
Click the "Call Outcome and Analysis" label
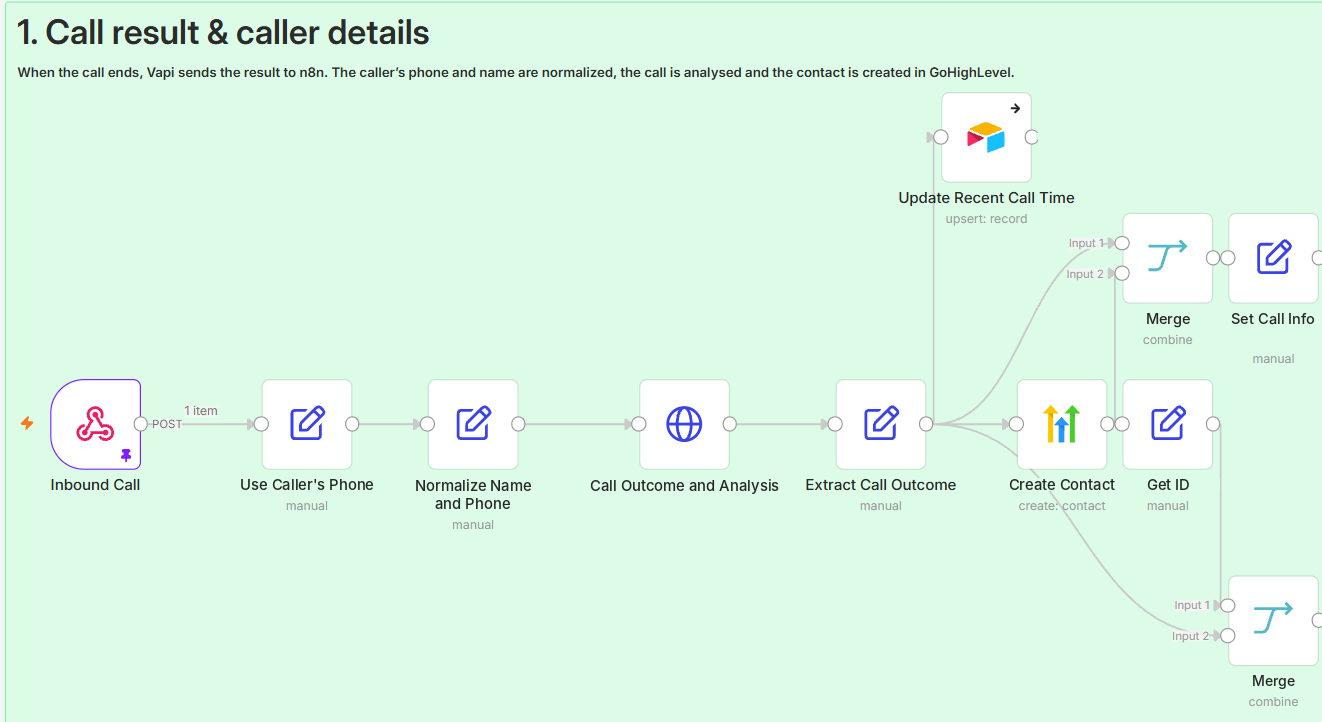[x=684, y=486]
